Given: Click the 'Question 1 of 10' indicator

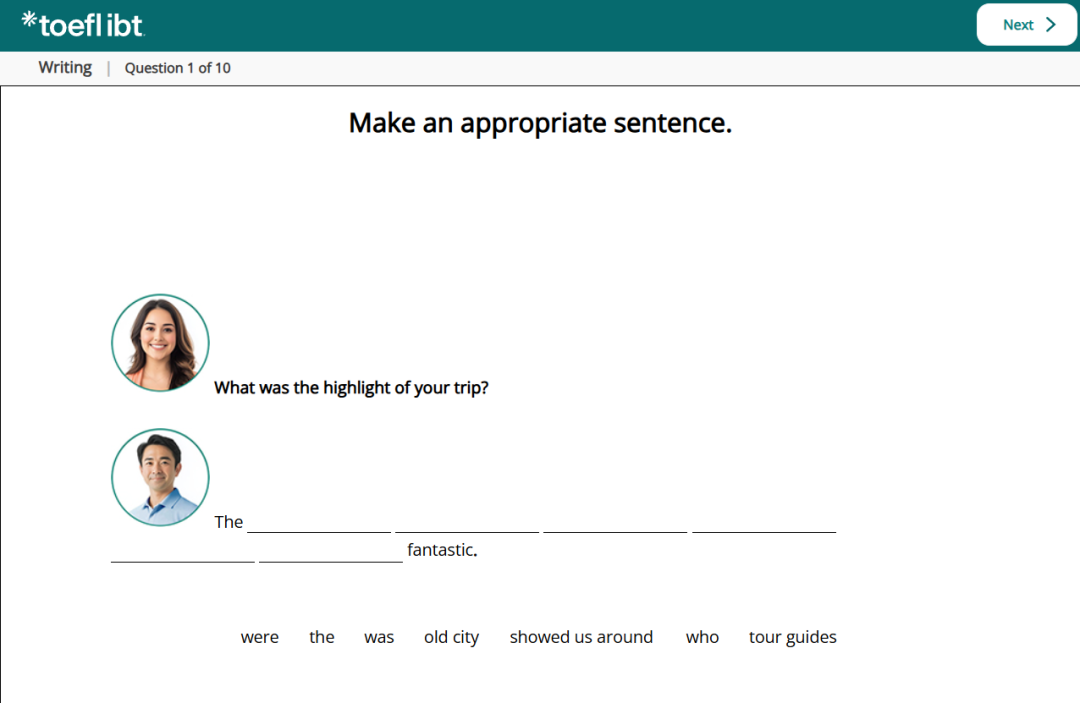Looking at the screenshot, I should pyautogui.click(x=178, y=68).
